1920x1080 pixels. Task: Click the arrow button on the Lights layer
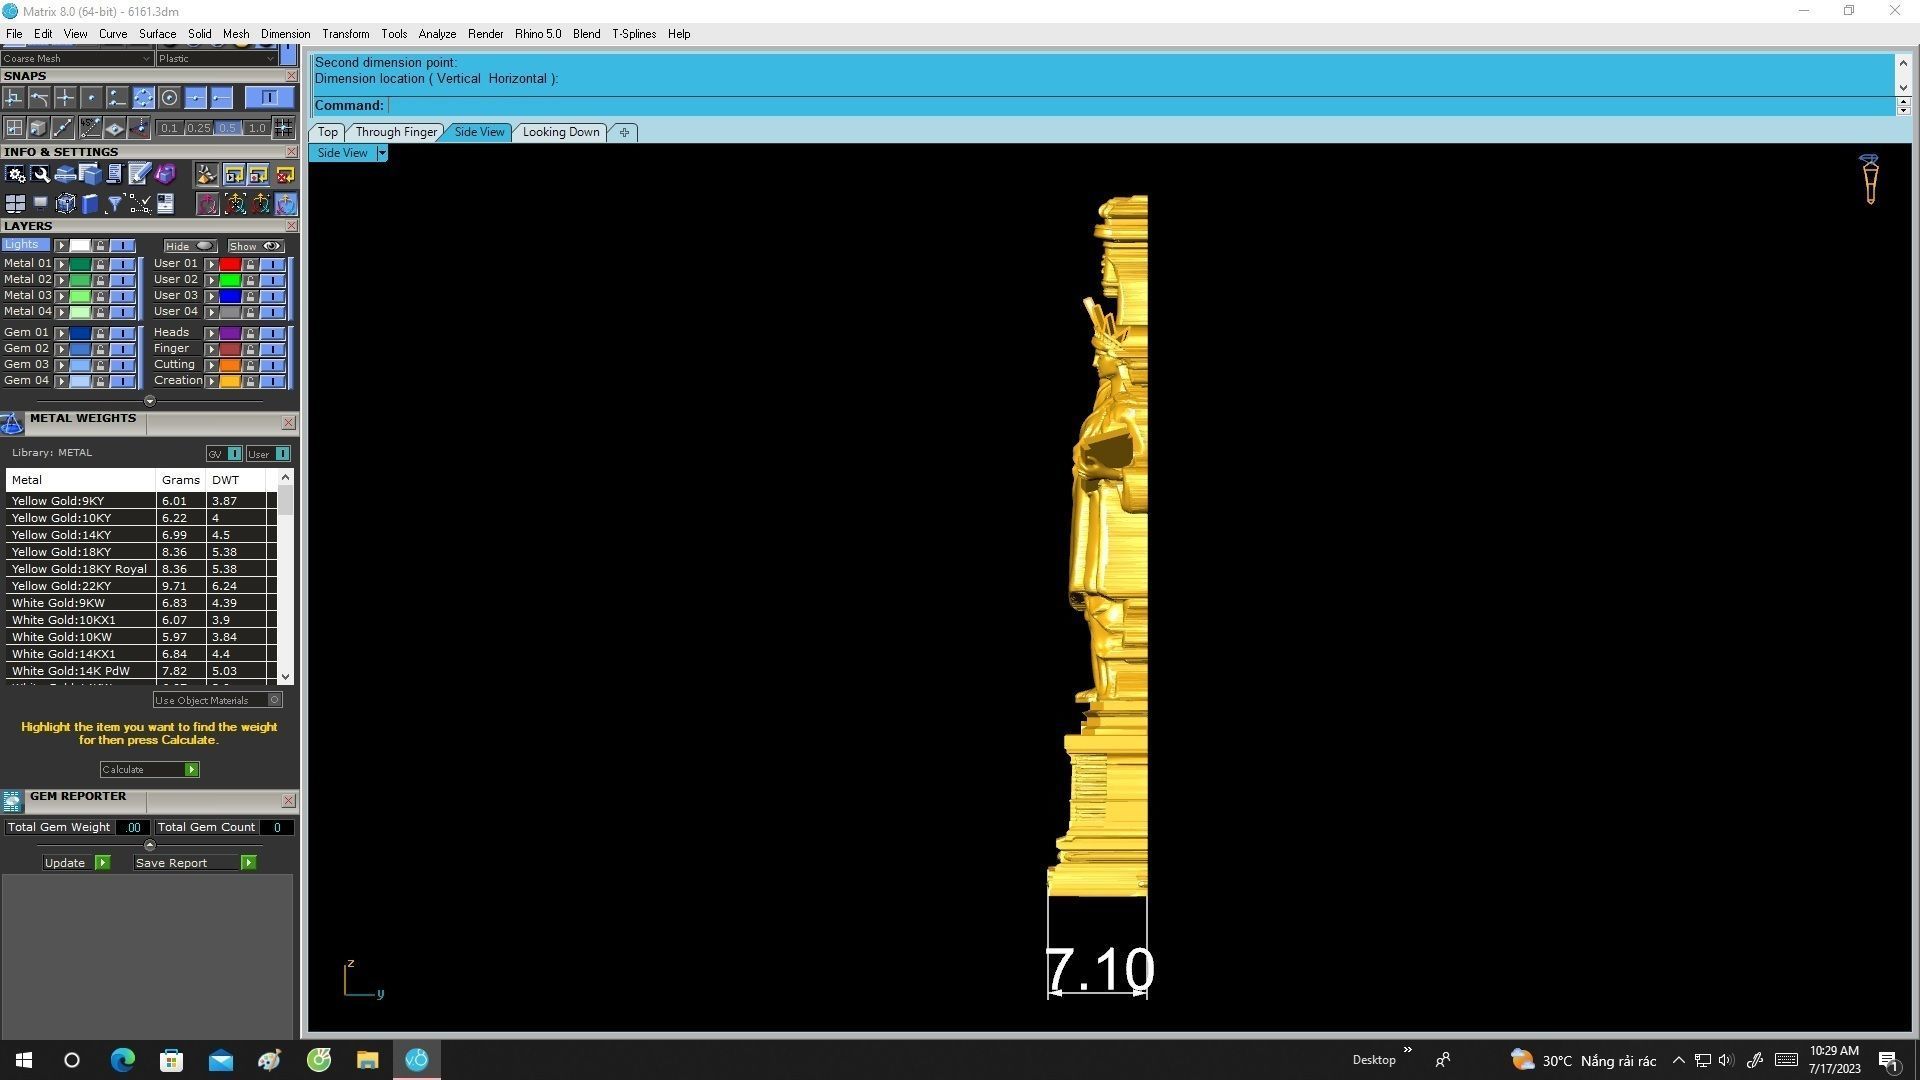[61, 246]
